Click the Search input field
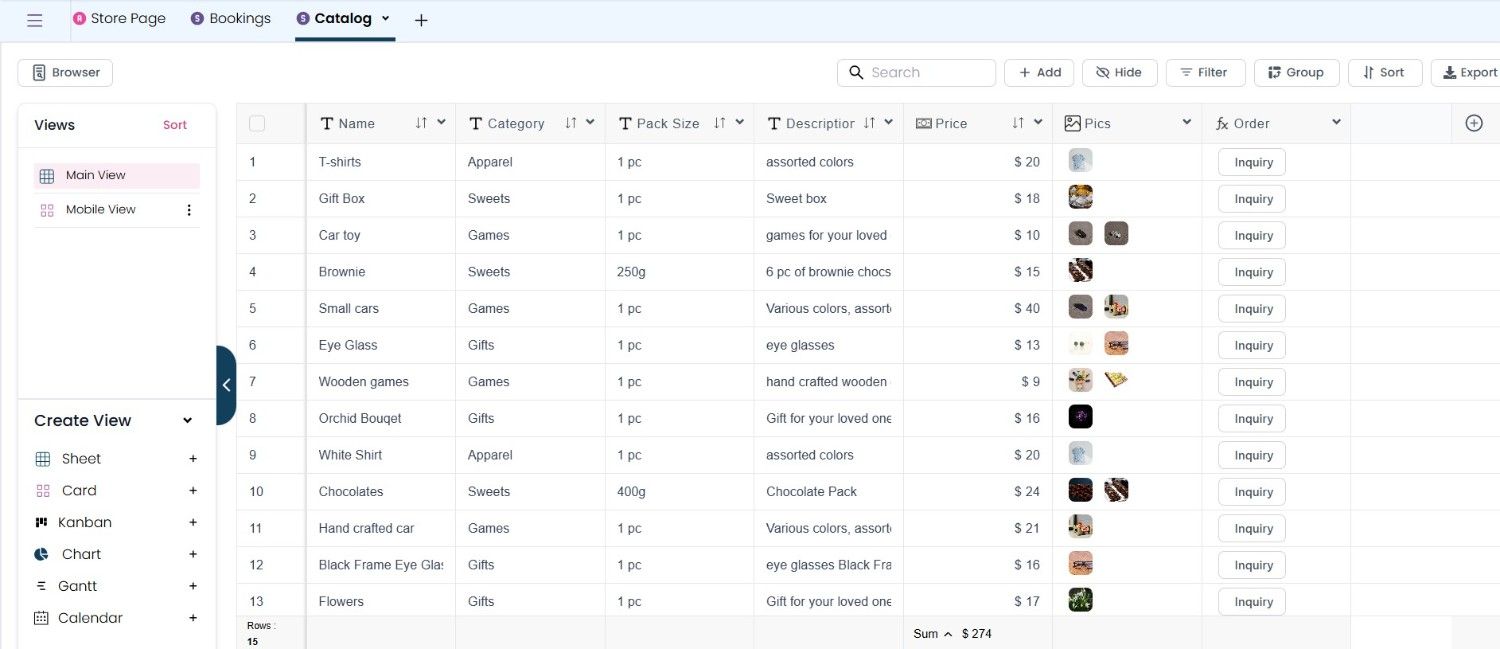The width and height of the screenshot is (1500, 649). (916, 72)
